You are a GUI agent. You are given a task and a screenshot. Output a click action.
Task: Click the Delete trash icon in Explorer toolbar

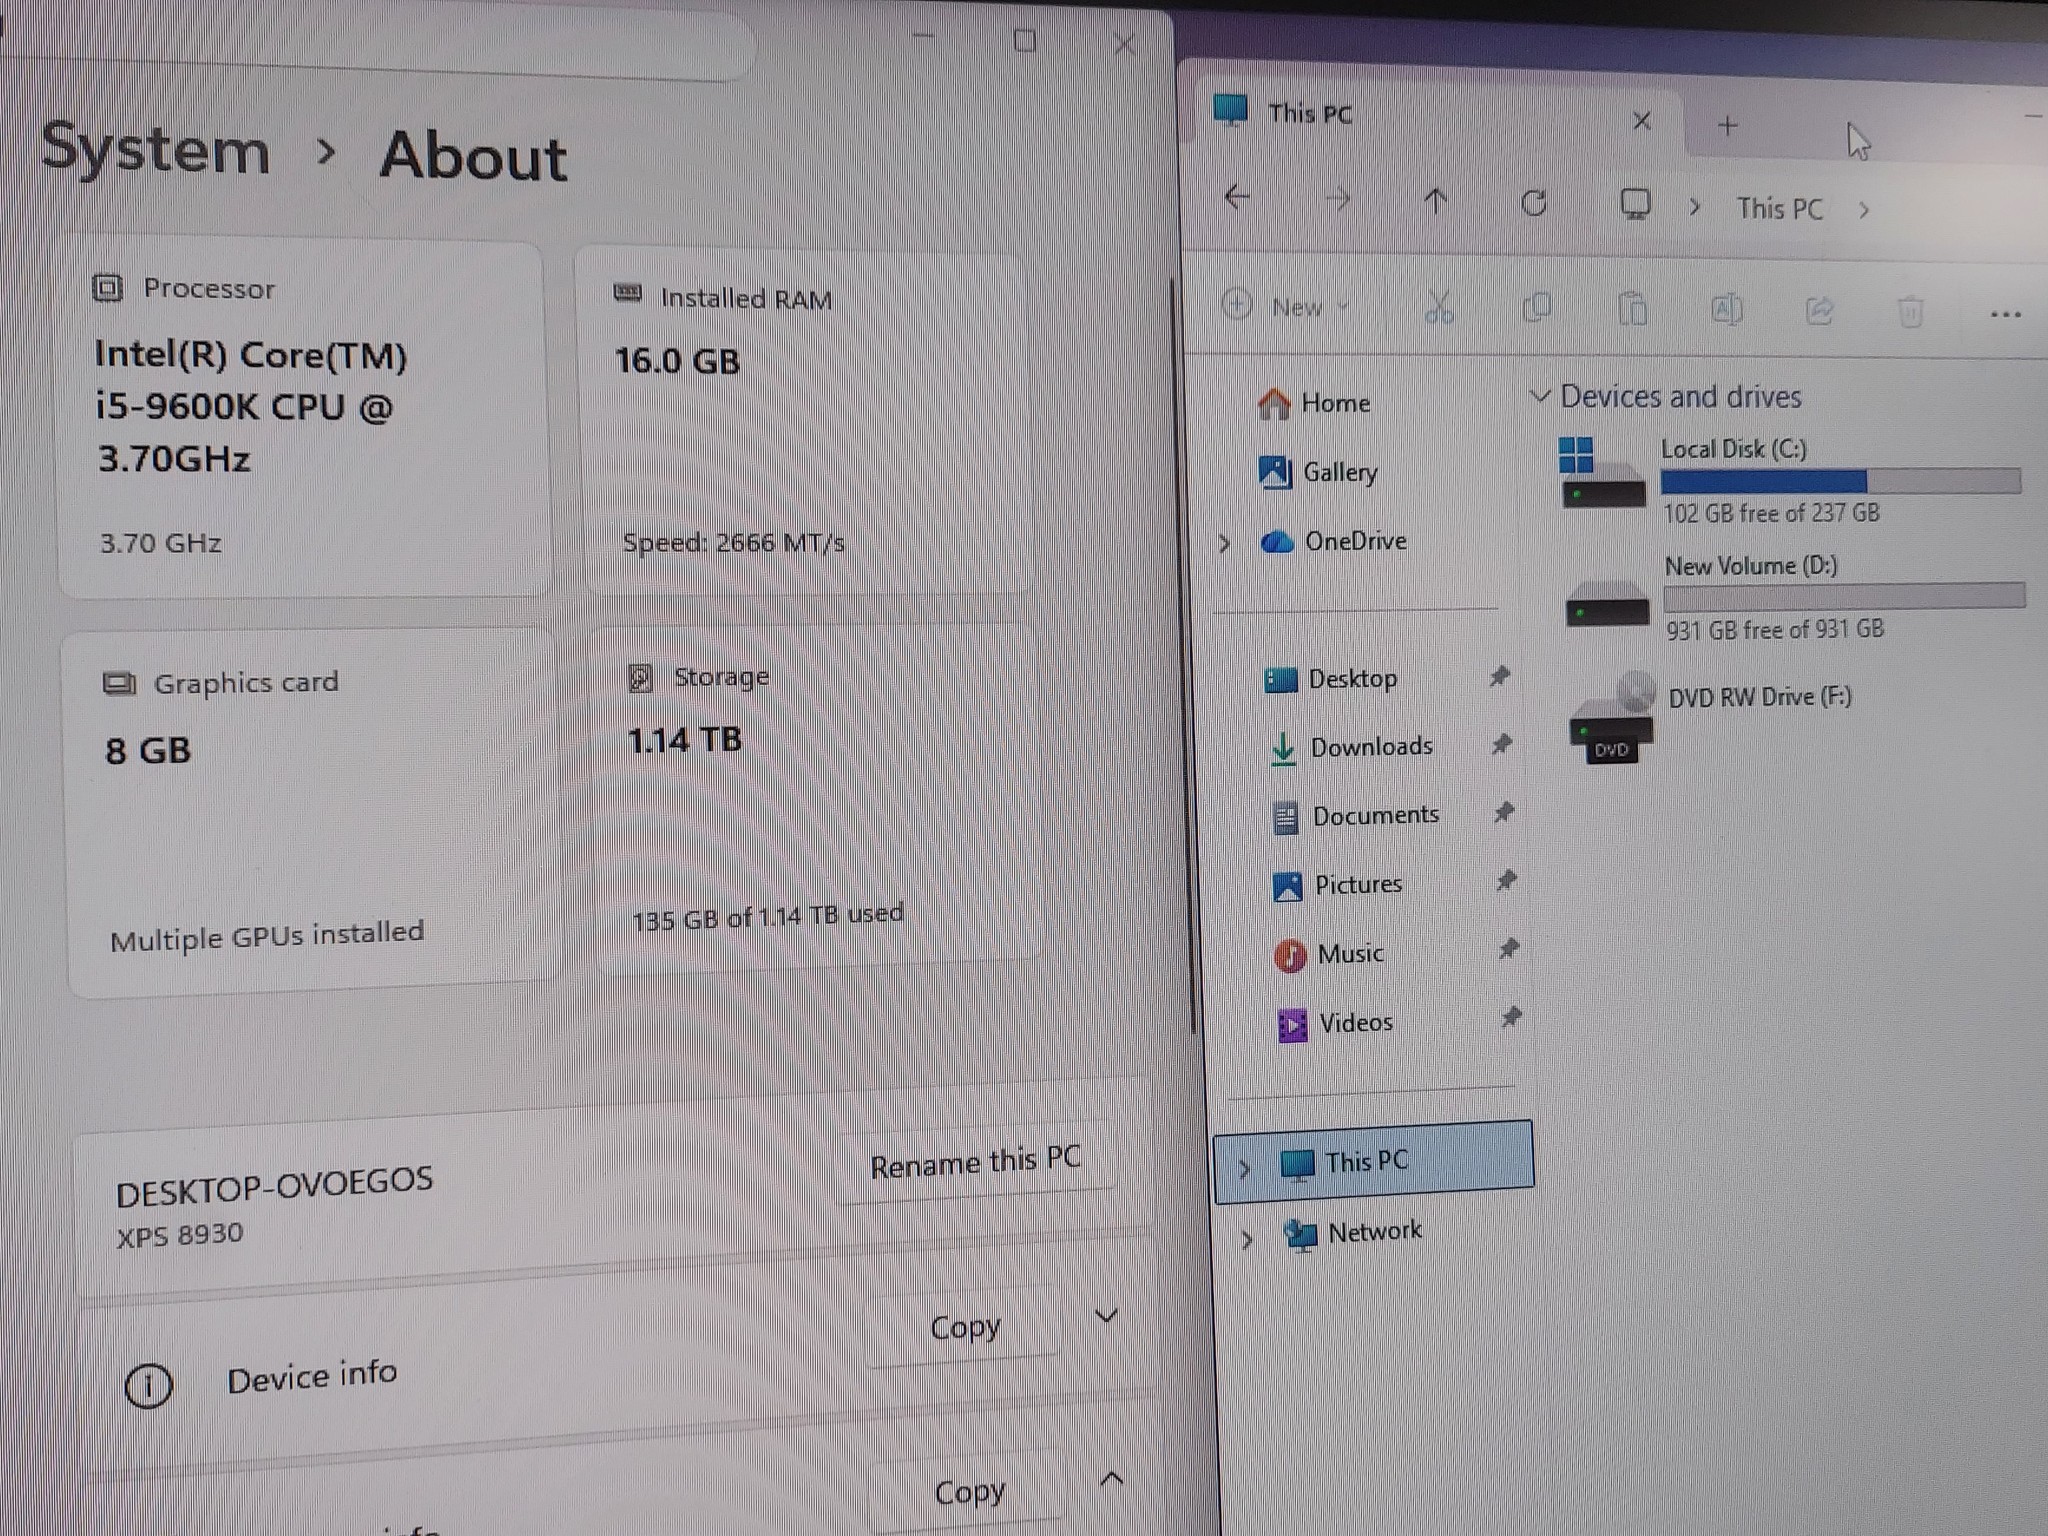coord(1910,312)
